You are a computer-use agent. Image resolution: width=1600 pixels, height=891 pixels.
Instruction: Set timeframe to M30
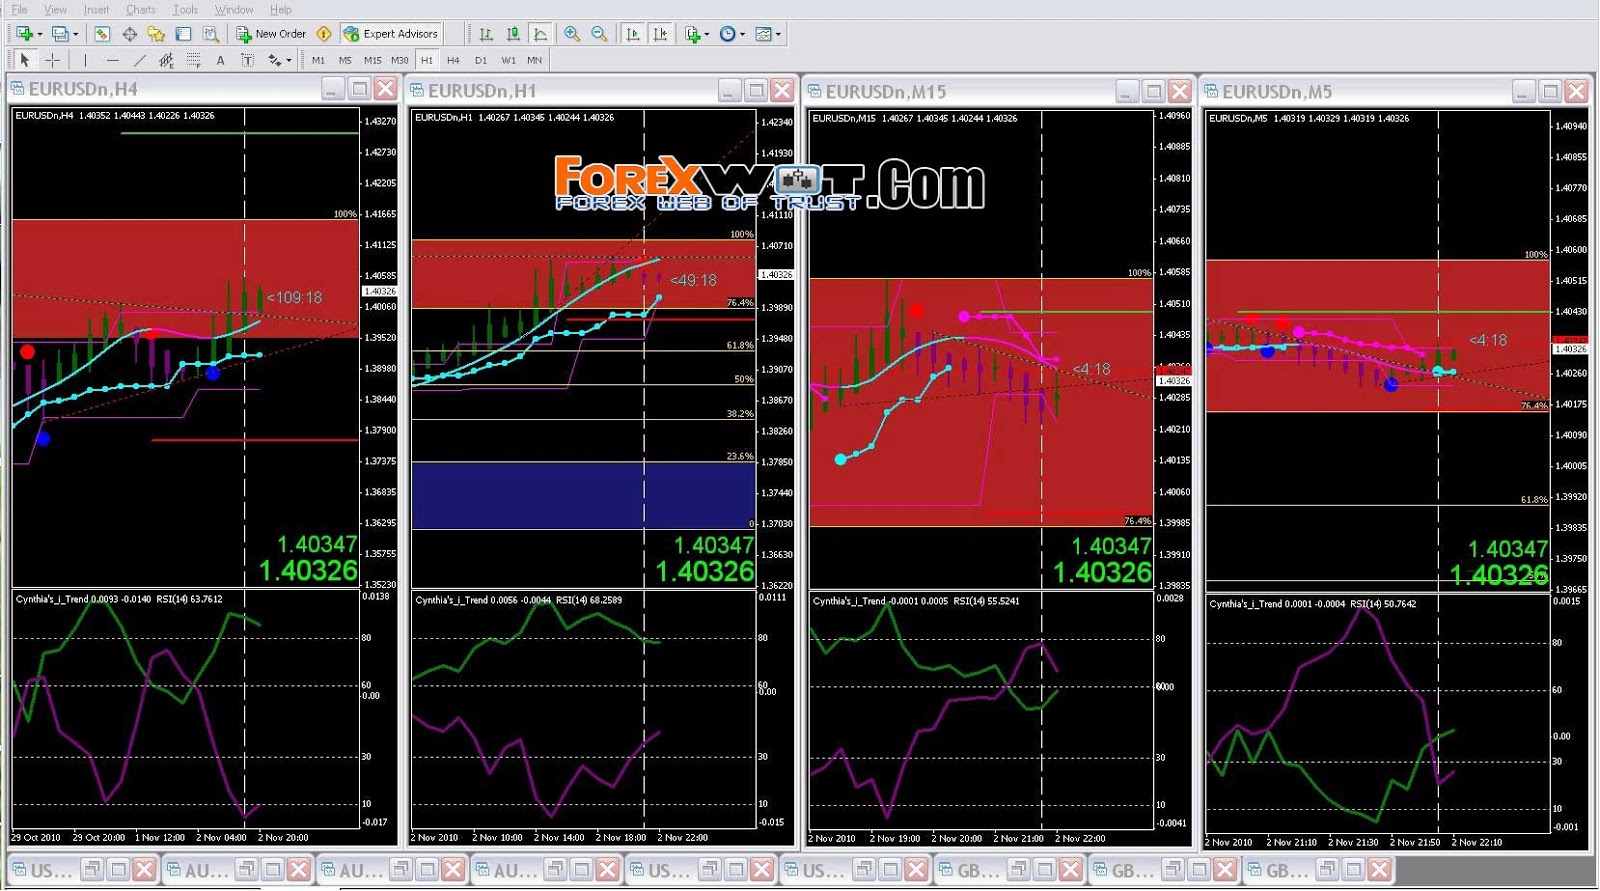point(399,60)
